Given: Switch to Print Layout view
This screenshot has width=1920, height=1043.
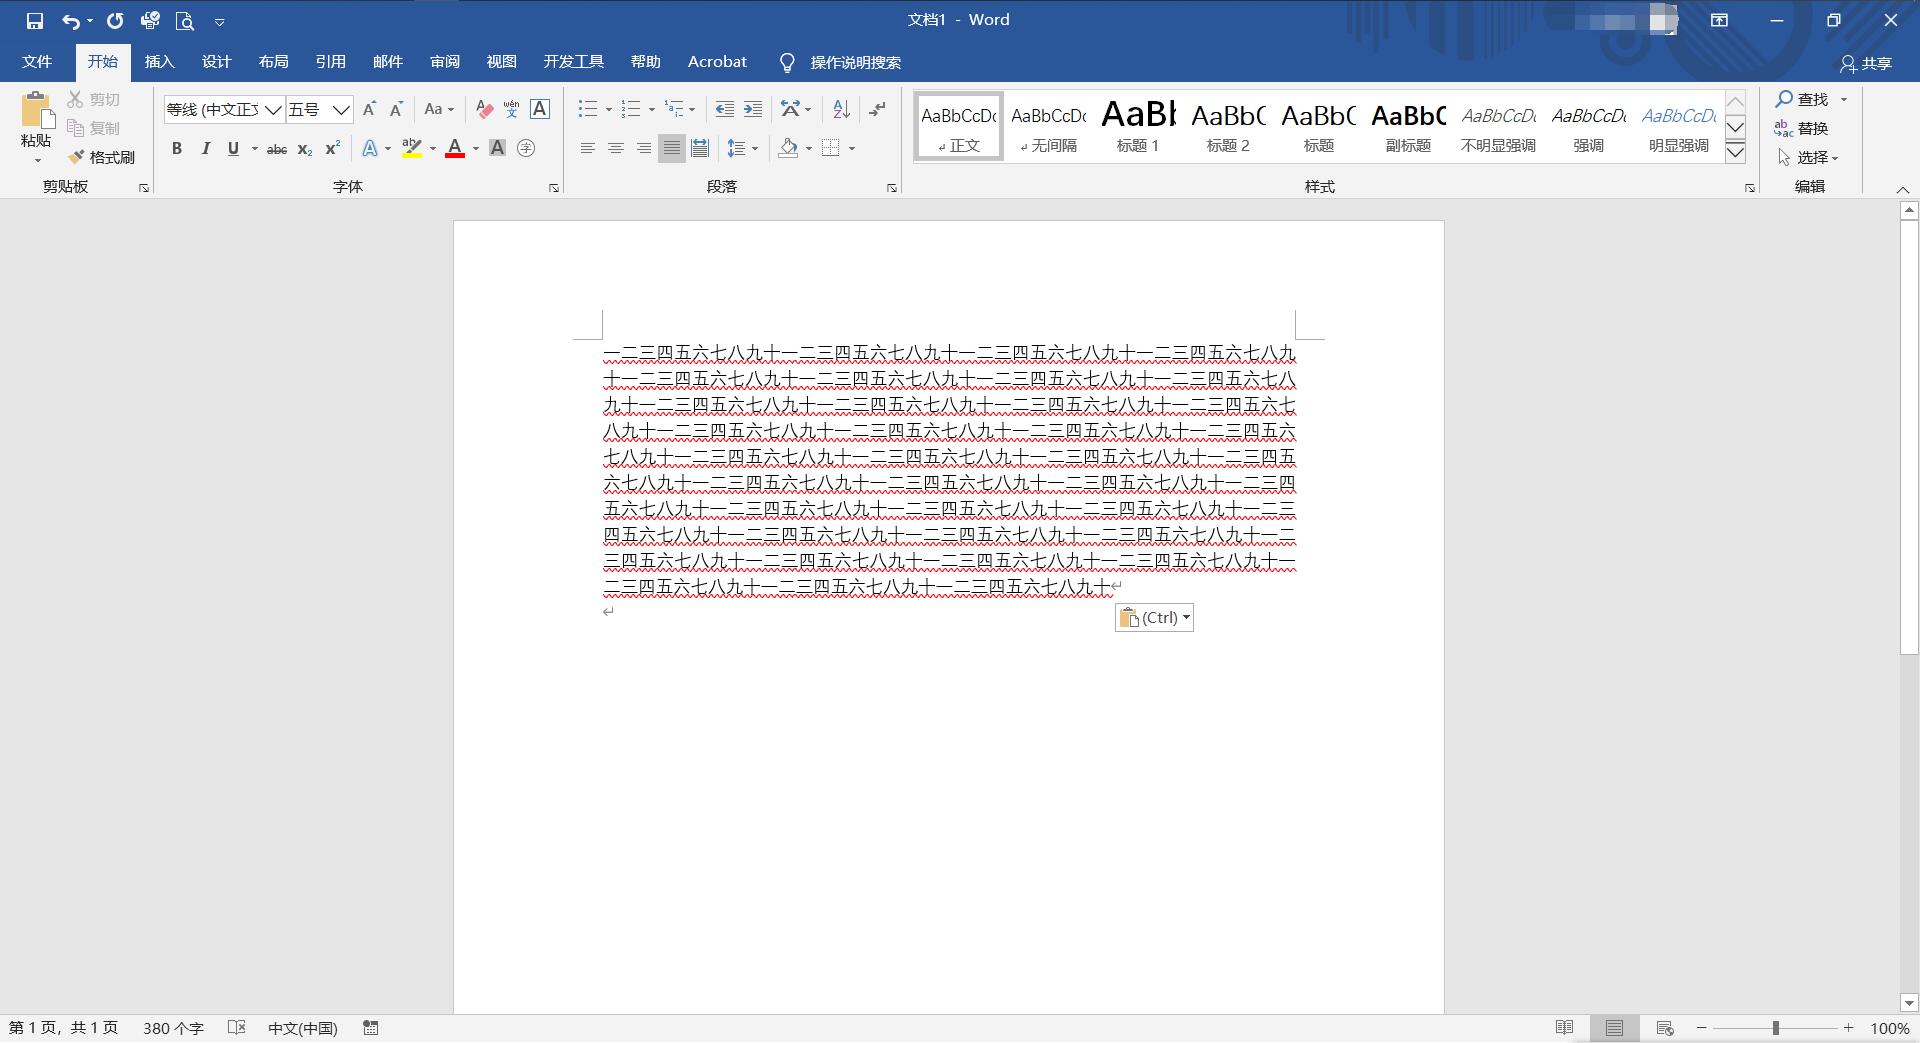Looking at the screenshot, I should pos(1614,1028).
